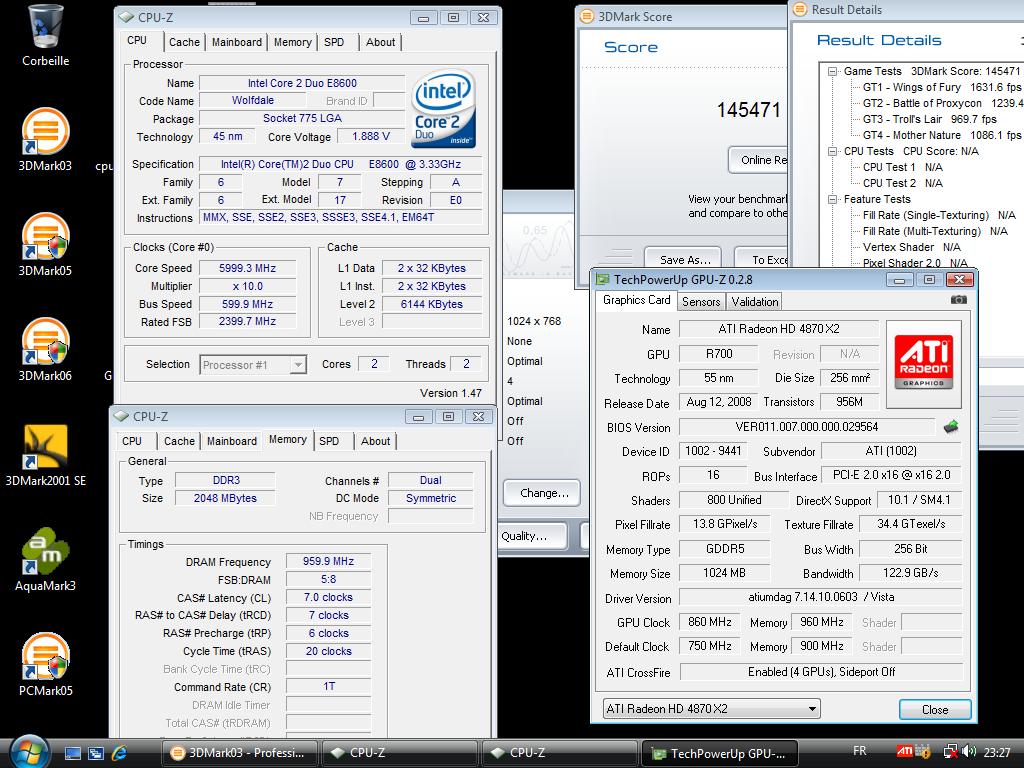Screen dimensions: 1024x768
Task: Click the Result Details window title icon
Action: click(x=800, y=10)
